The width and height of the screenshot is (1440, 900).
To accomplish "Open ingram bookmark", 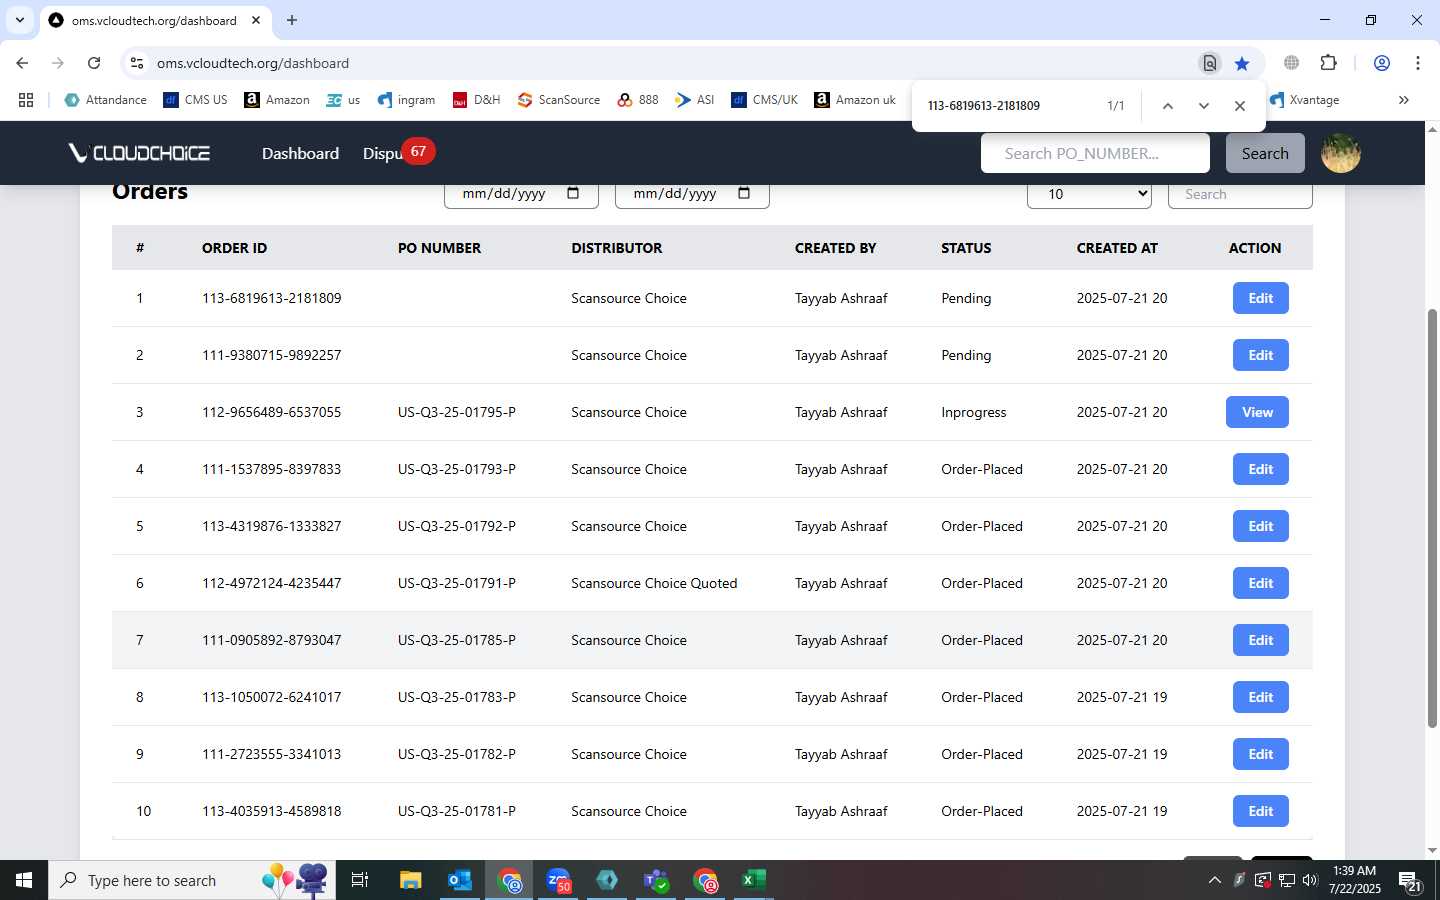I will [x=406, y=100].
